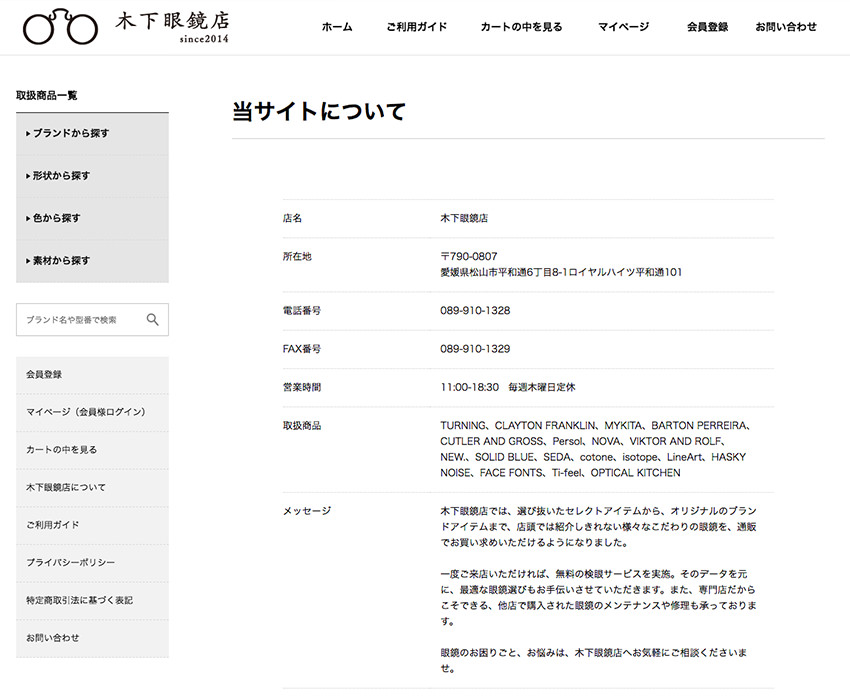Open マイページ（会員様ログイン）sidebar link
The height and width of the screenshot is (700, 850).
(x=85, y=411)
